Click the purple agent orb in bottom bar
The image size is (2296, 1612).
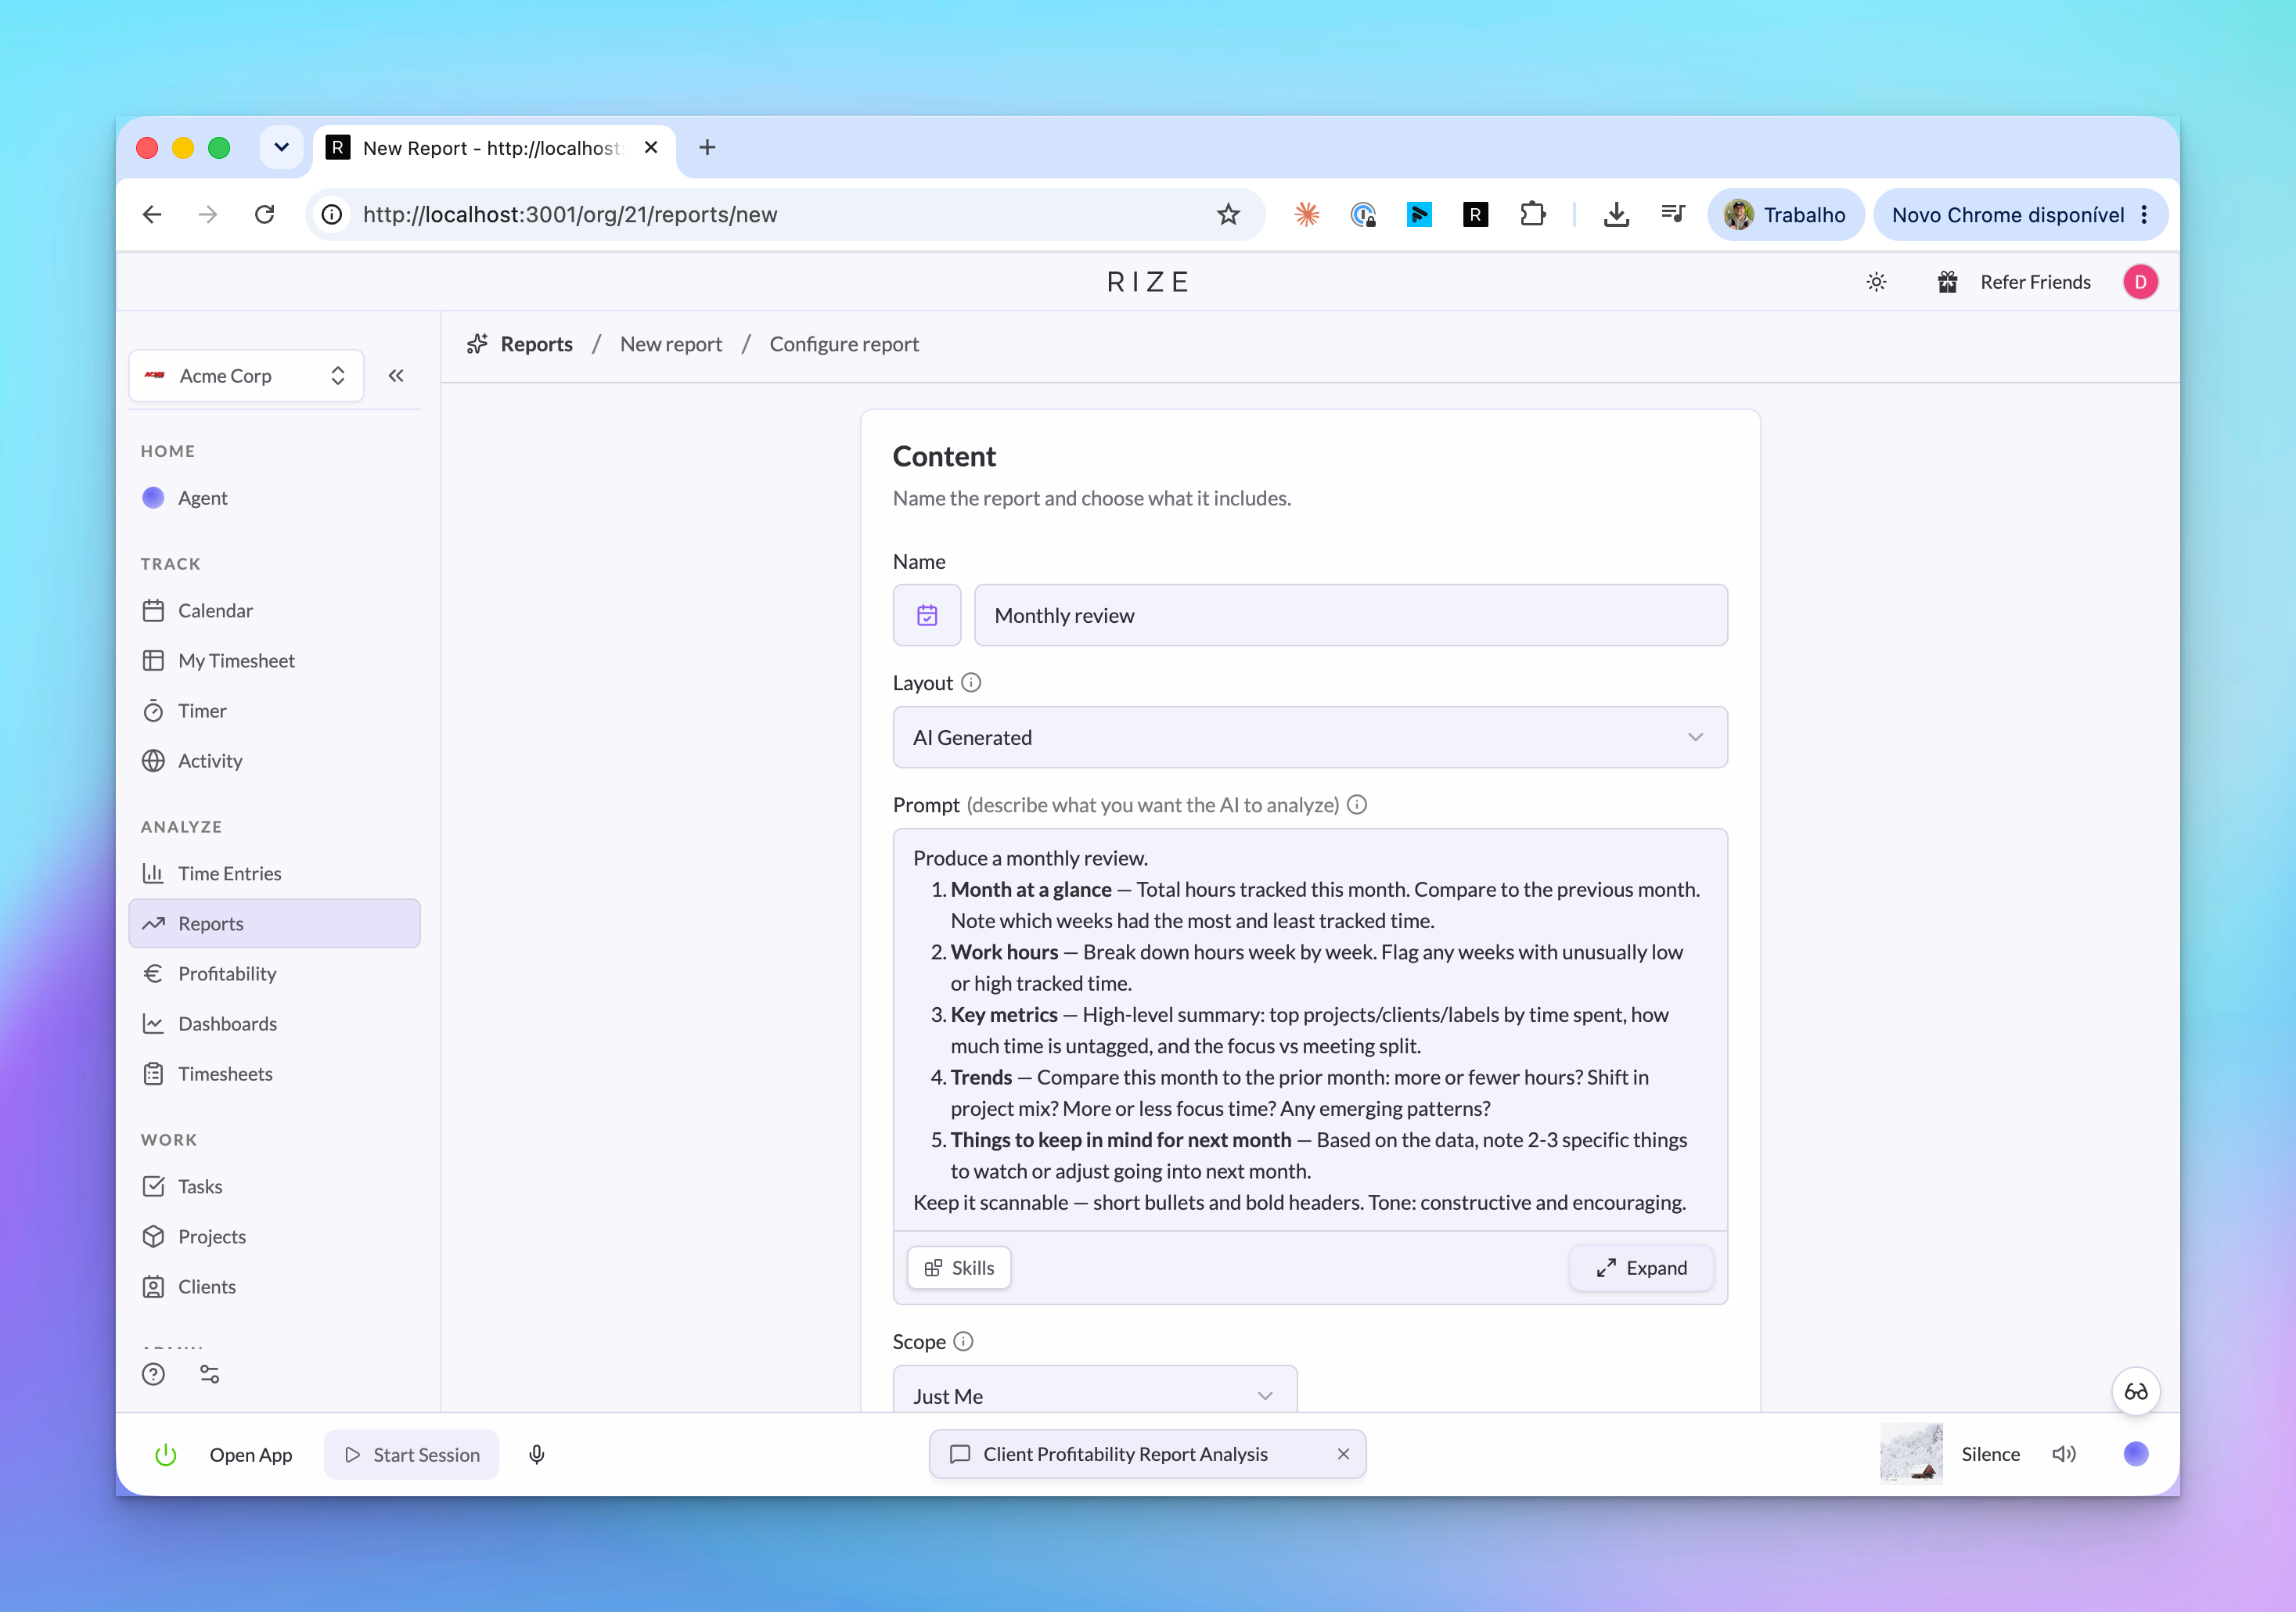click(2135, 1453)
